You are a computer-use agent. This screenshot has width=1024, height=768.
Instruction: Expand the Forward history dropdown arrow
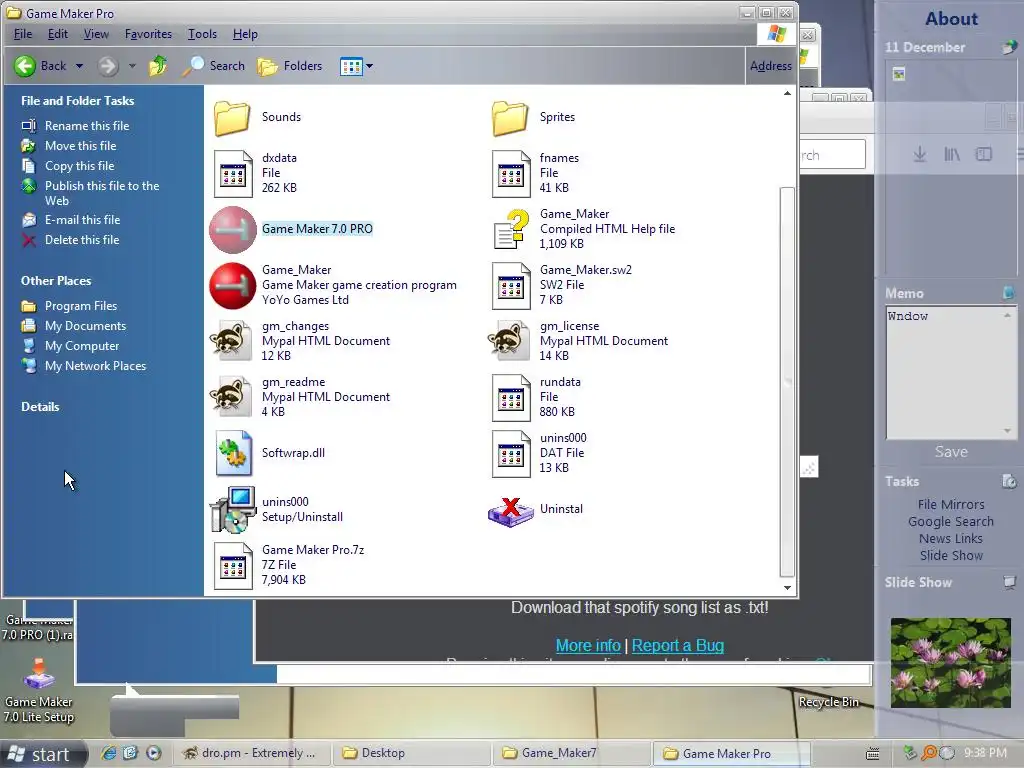(132, 66)
